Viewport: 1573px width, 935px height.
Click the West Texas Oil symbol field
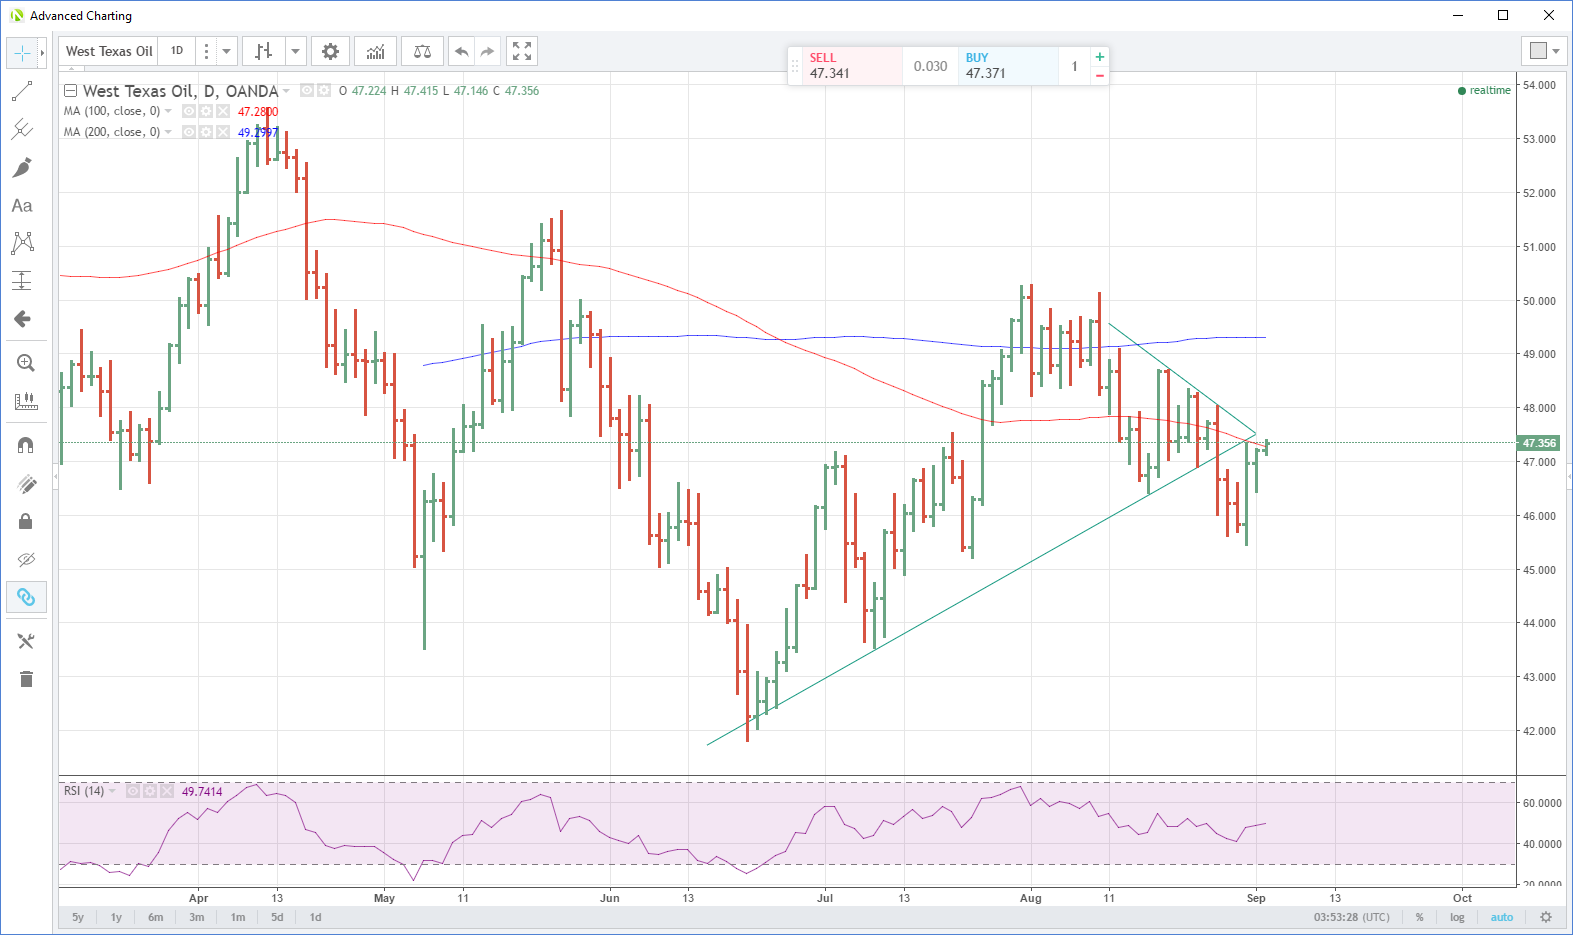coord(109,51)
